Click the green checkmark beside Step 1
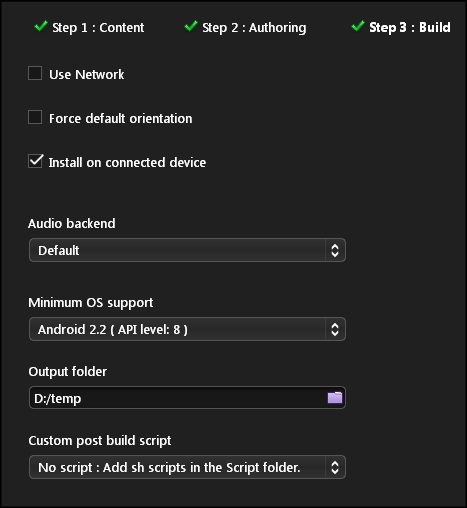Viewport: 467px width, 508px height. tap(41, 26)
